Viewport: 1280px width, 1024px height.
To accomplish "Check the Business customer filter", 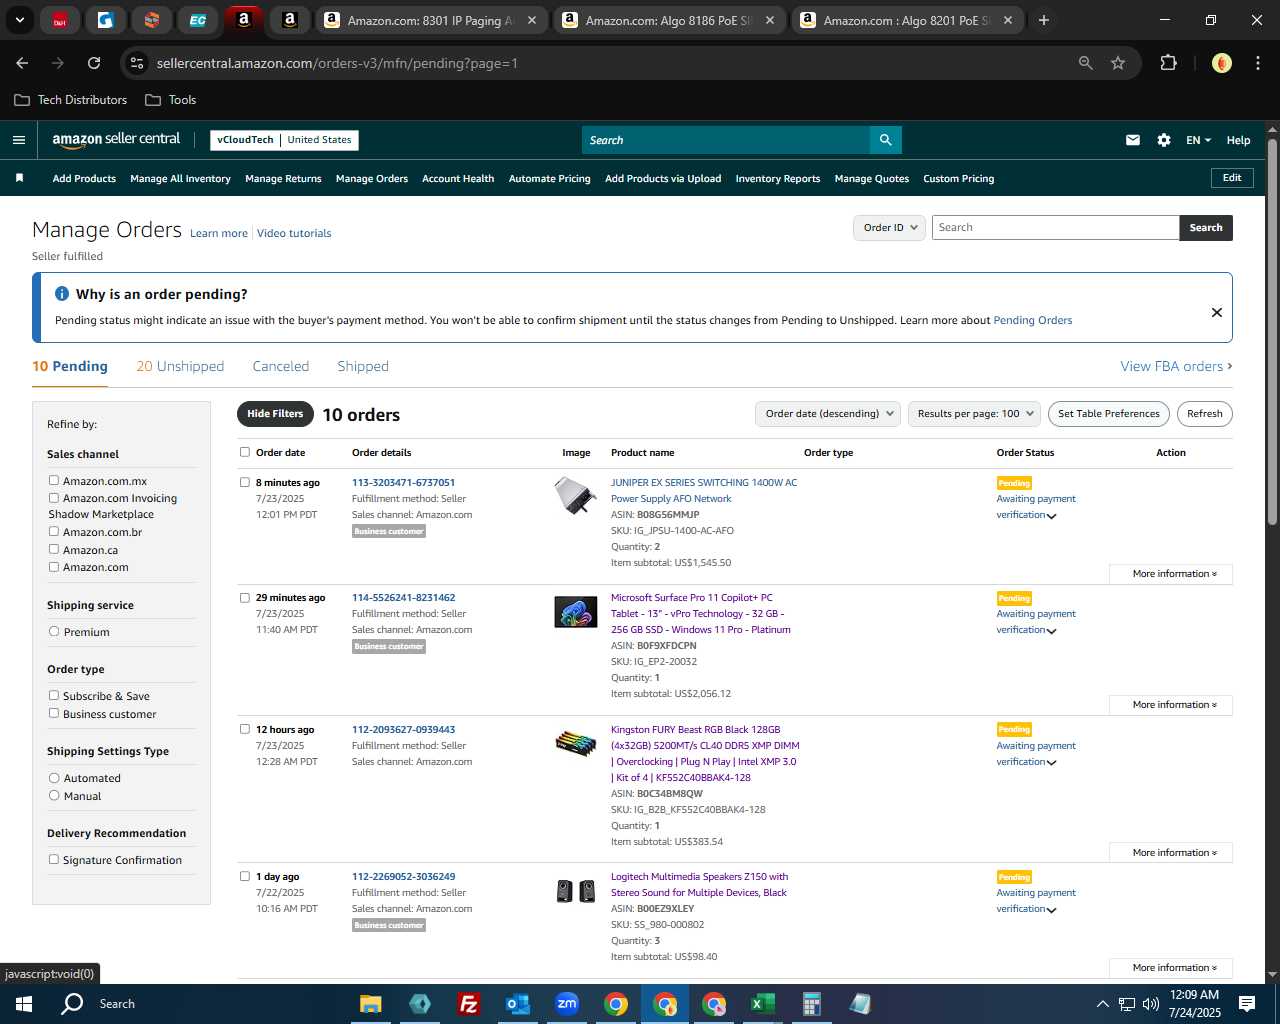I will (54, 714).
